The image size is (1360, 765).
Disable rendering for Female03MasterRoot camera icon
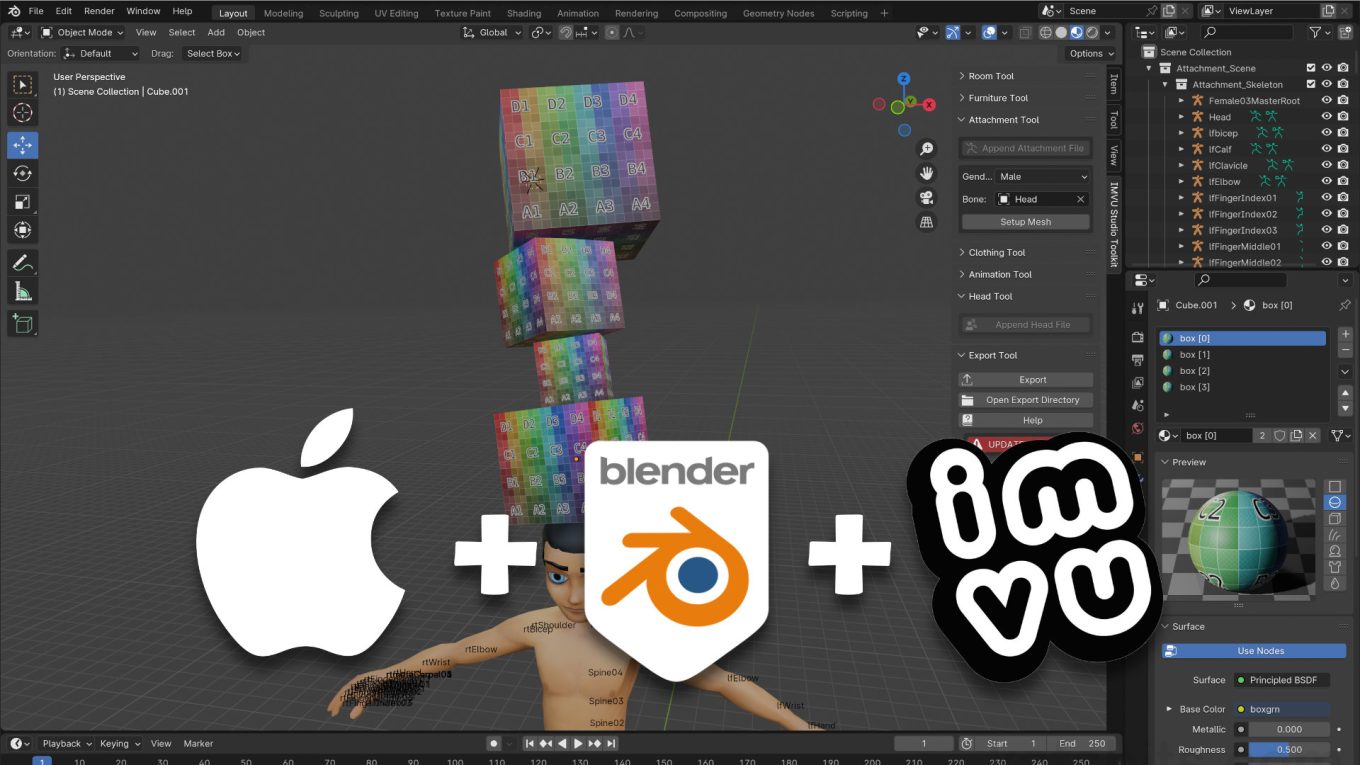[x=1343, y=100]
